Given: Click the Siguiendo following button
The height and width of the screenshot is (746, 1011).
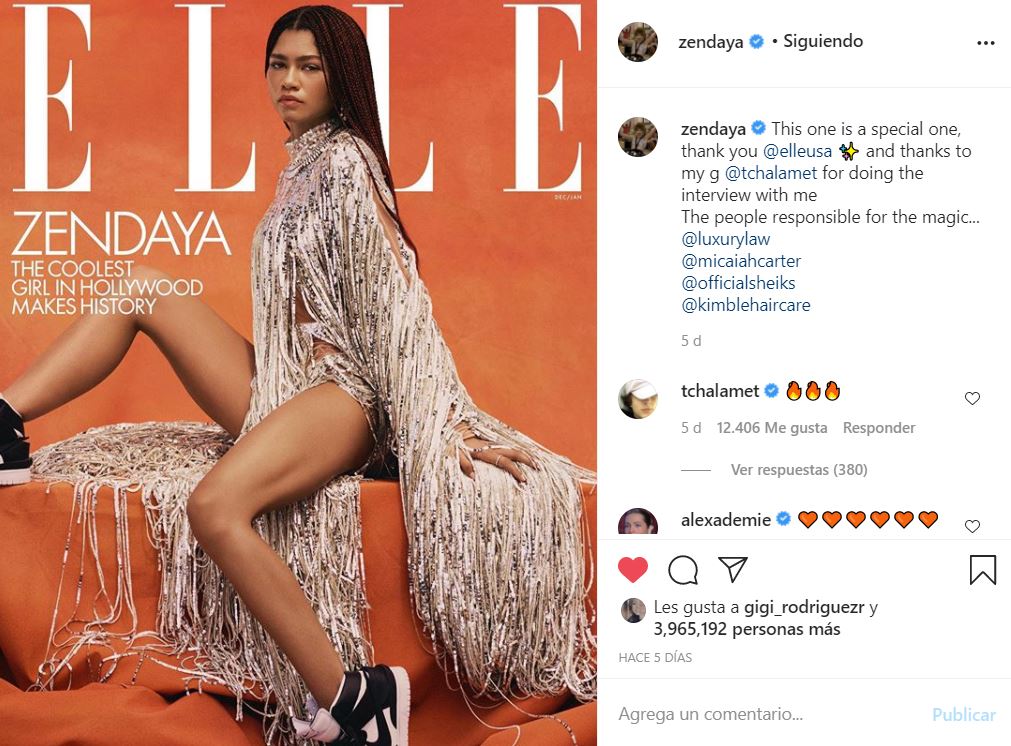Looking at the screenshot, I should tap(823, 41).
